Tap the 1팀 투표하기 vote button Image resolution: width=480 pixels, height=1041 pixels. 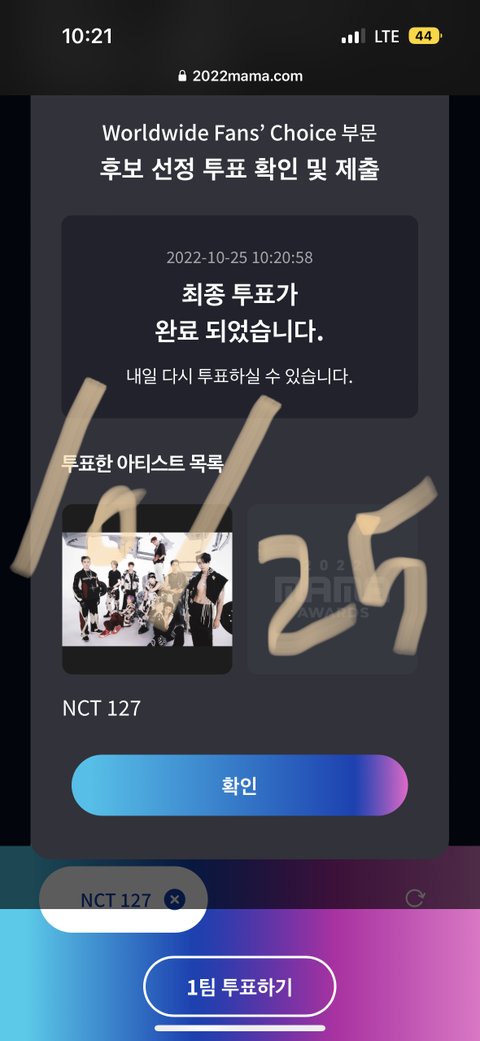[x=240, y=987]
